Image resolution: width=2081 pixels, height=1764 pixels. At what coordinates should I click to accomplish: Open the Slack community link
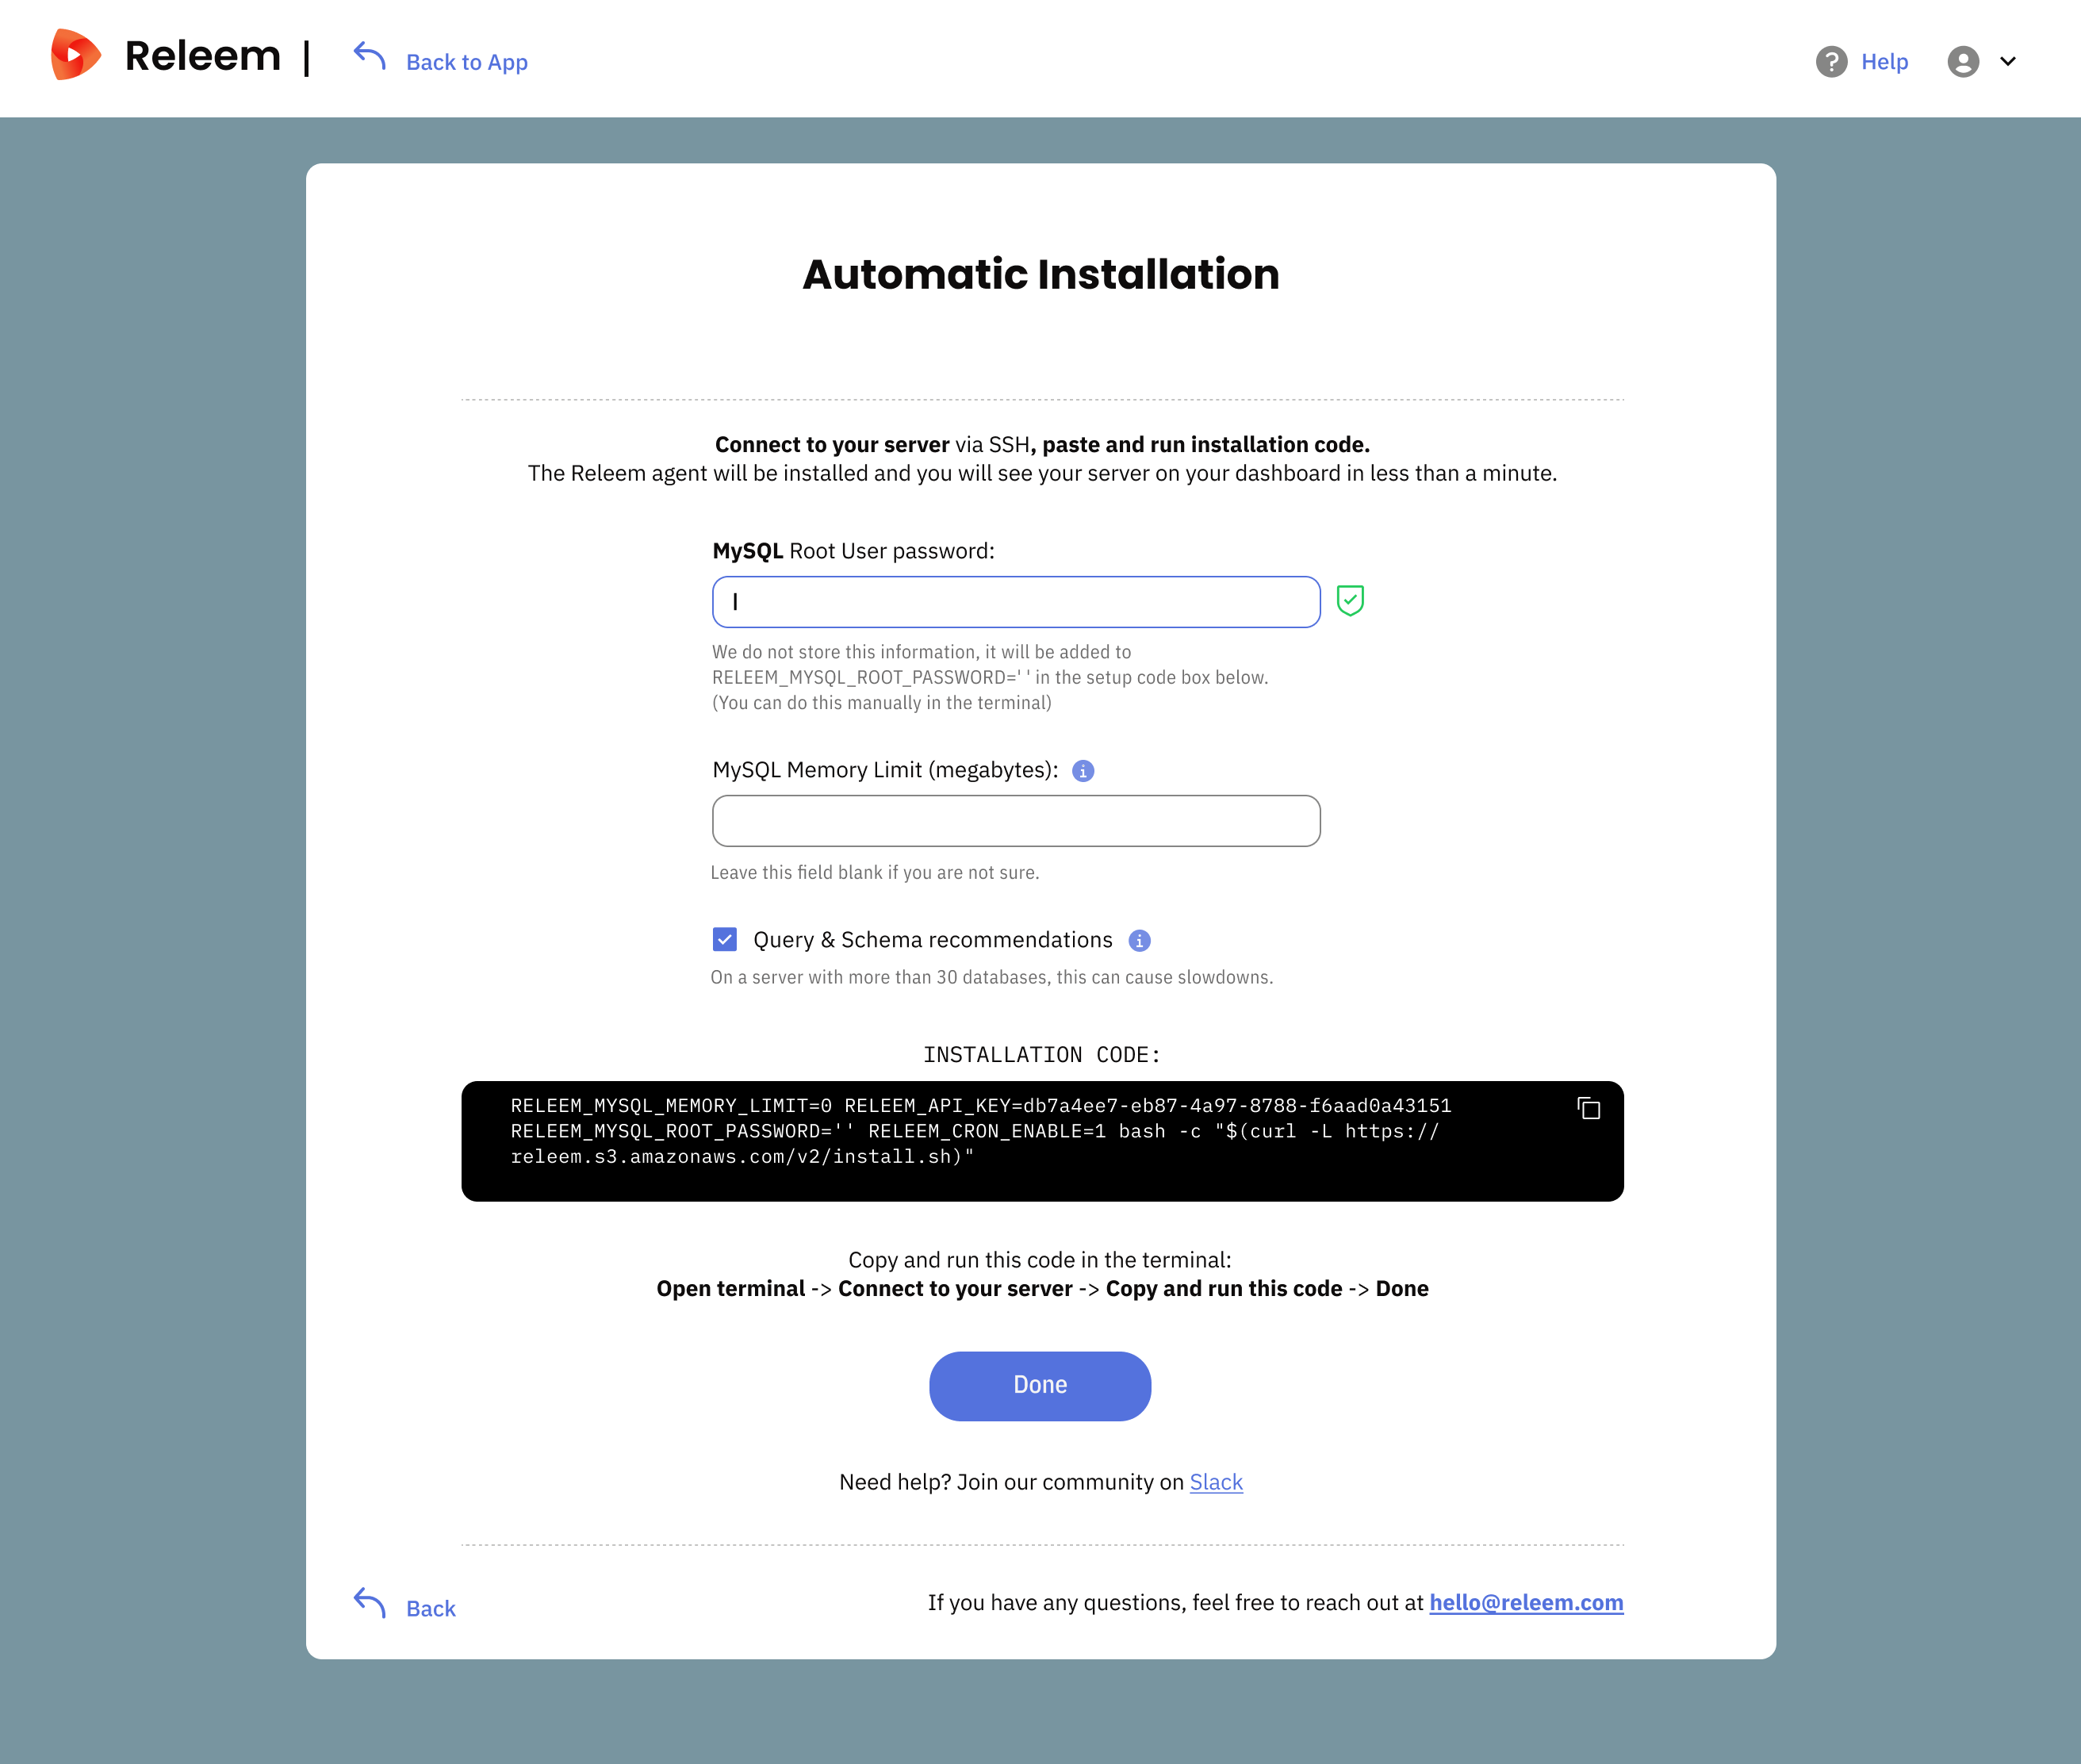coord(1215,1482)
